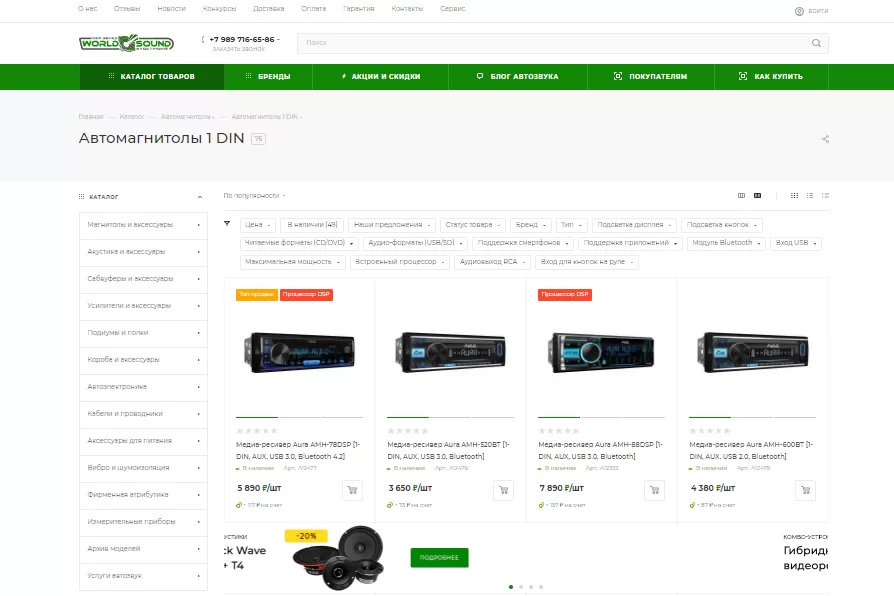Open the 'Вход USB' filter dropdown
The width and height of the screenshot is (894, 596).
[796, 243]
